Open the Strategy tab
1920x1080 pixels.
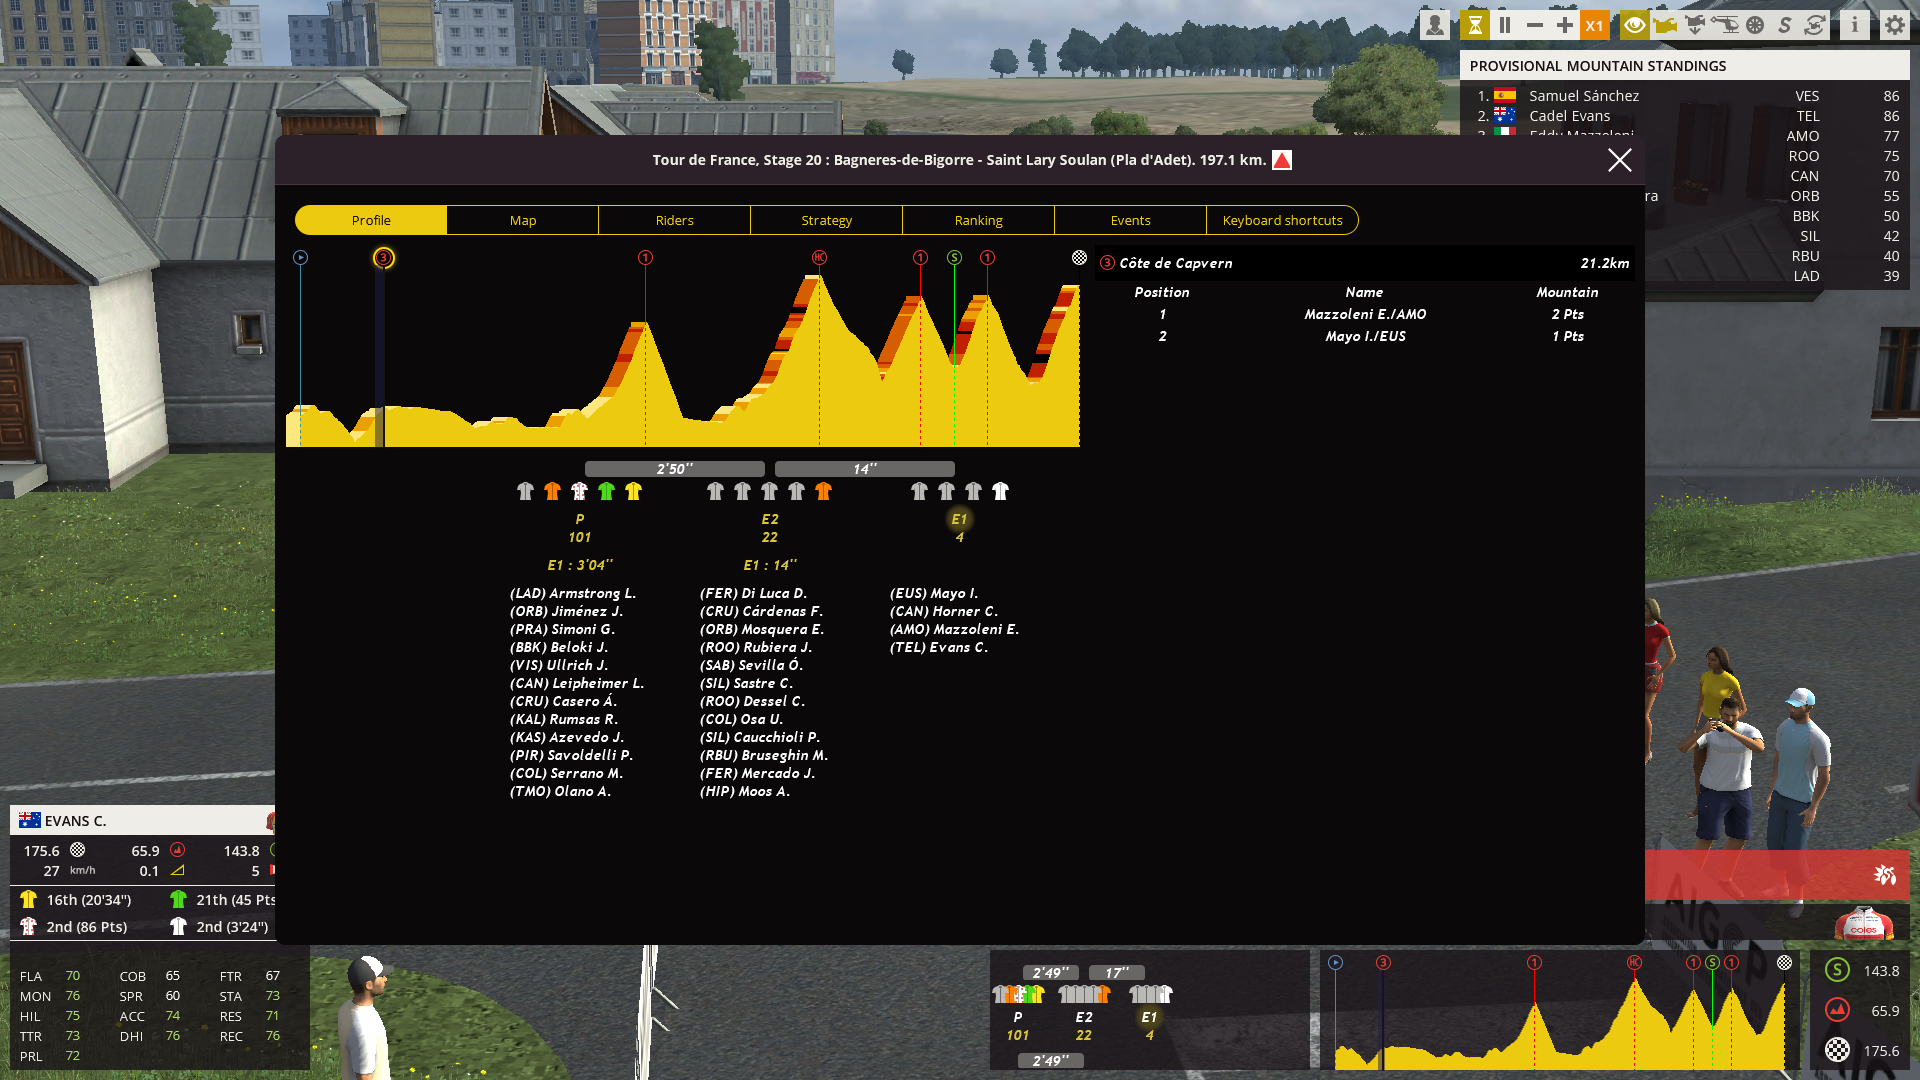[827, 220]
